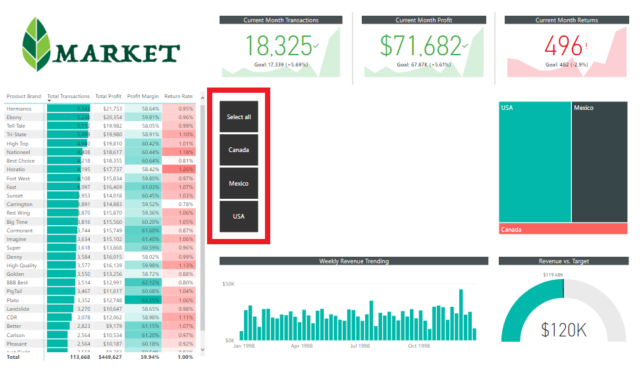Click Plato's 63.55% profit margin cell
This screenshot has width=640, height=368.
point(143,300)
